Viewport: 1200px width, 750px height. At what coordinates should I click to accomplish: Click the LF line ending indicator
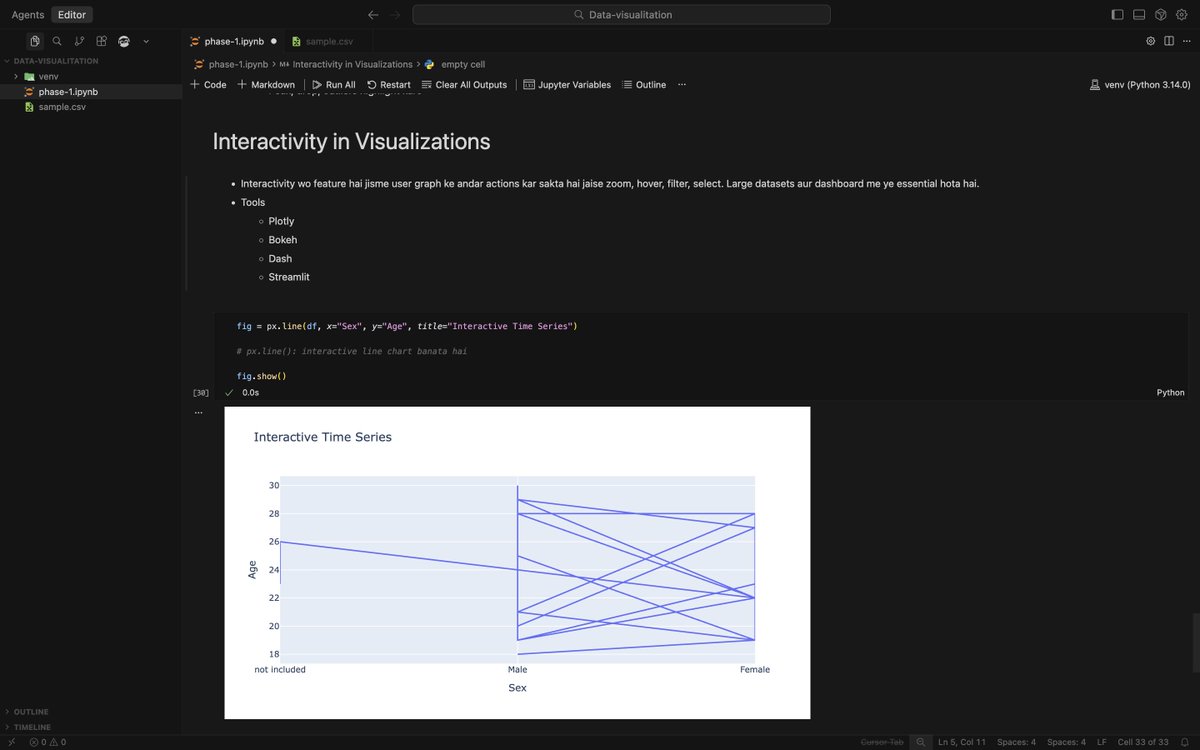tap(1101, 742)
